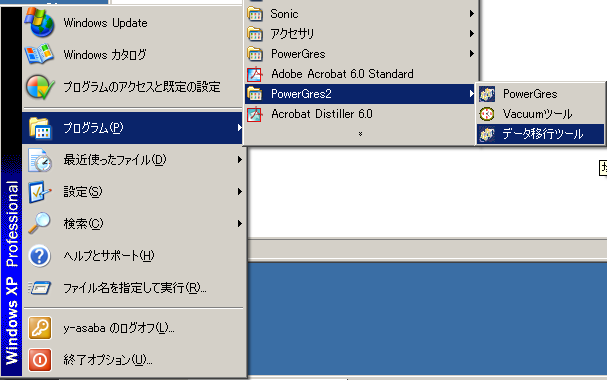Click the Windows Update globe icon
The image size is (607, 380).
click(x=39, y=22)
